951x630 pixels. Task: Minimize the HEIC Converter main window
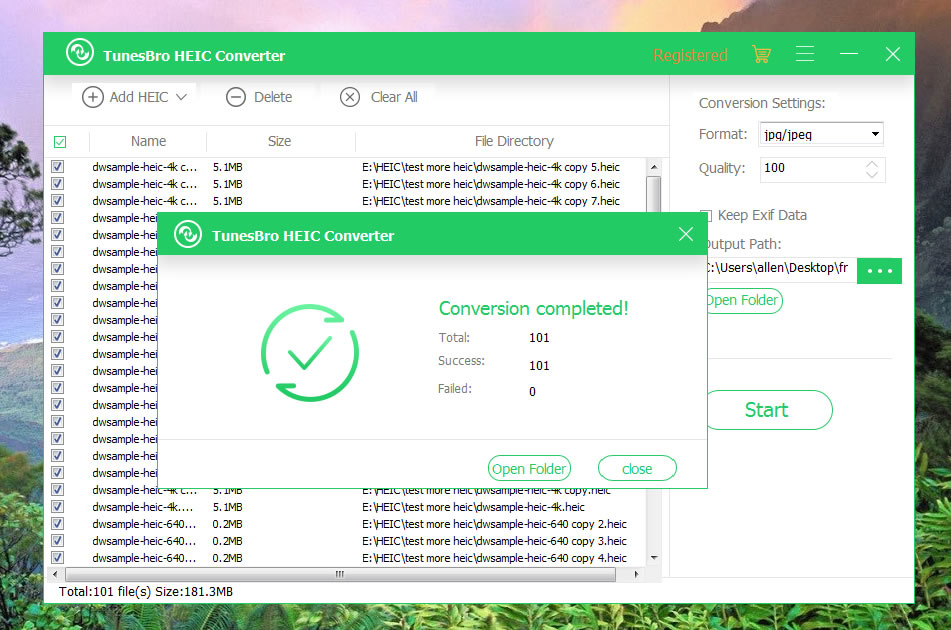tap(849, 54)
